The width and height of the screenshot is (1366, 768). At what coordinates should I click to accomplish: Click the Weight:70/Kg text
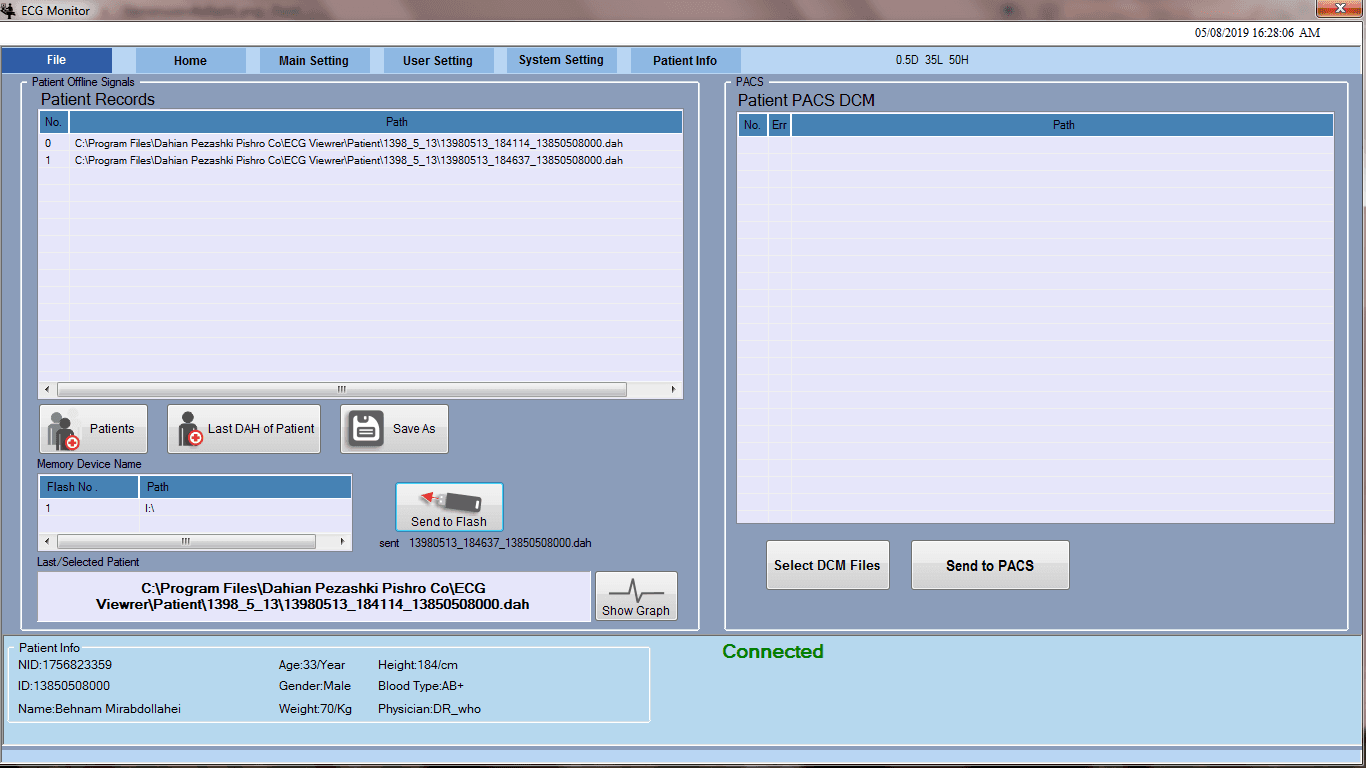tap(315, 709)
